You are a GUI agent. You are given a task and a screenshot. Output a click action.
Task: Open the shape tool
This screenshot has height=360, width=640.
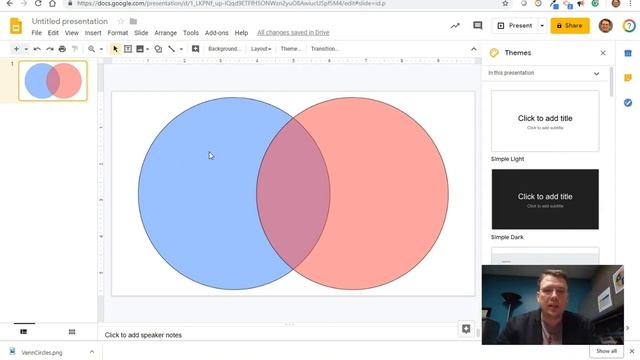(158, 49)
